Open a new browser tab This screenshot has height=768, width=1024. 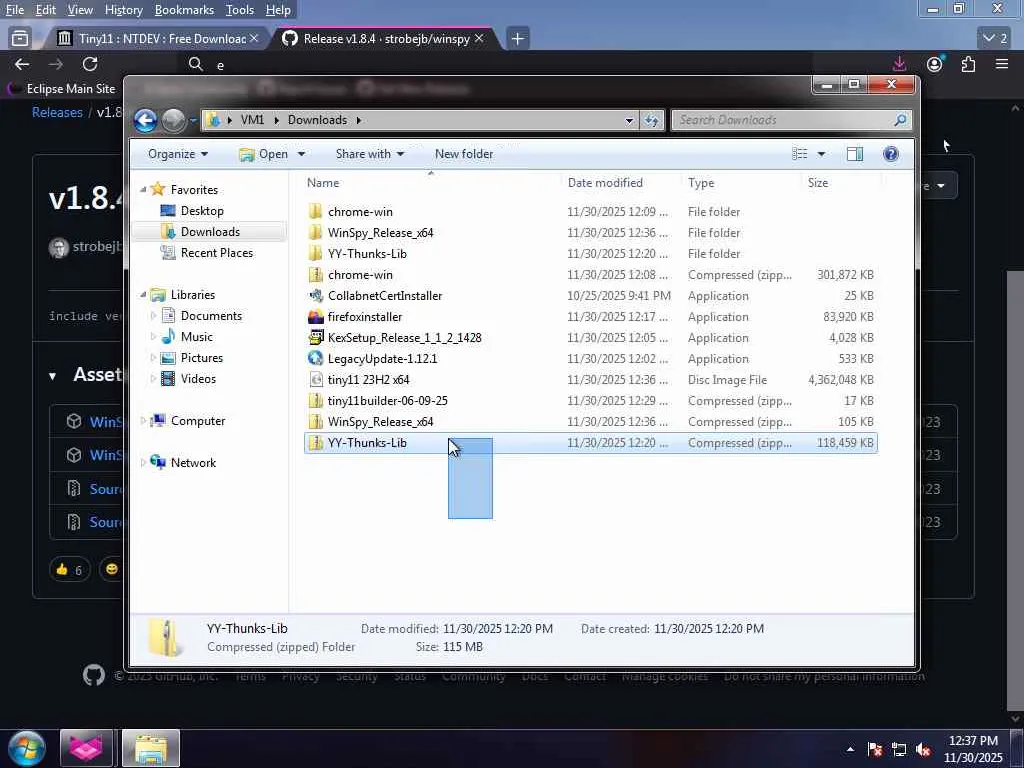coord(517,39)
